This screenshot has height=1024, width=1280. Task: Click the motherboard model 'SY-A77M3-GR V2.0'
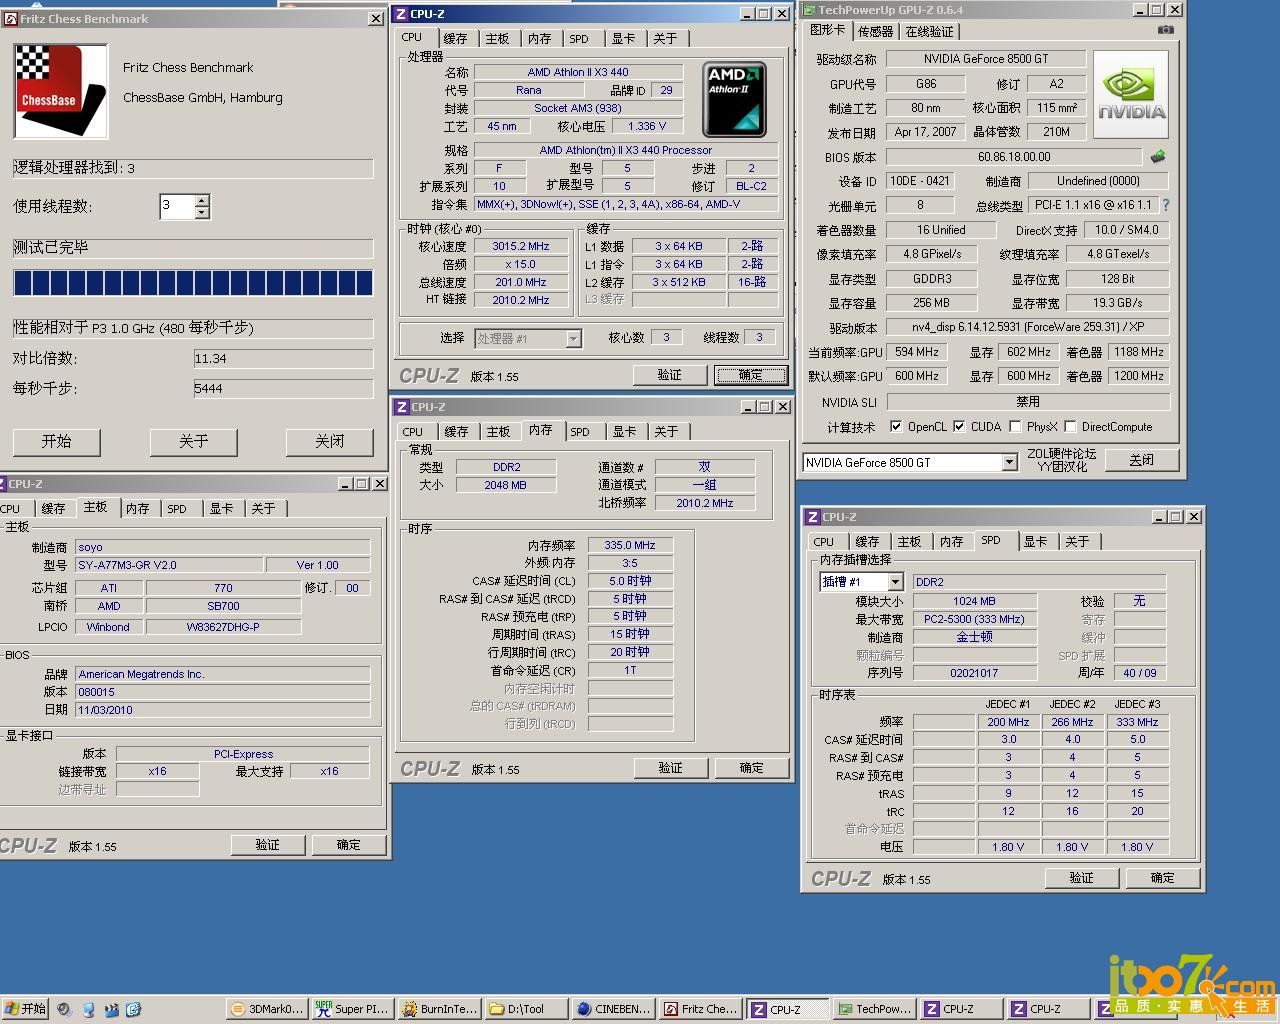pyautogui.click(x=168, y=565)
